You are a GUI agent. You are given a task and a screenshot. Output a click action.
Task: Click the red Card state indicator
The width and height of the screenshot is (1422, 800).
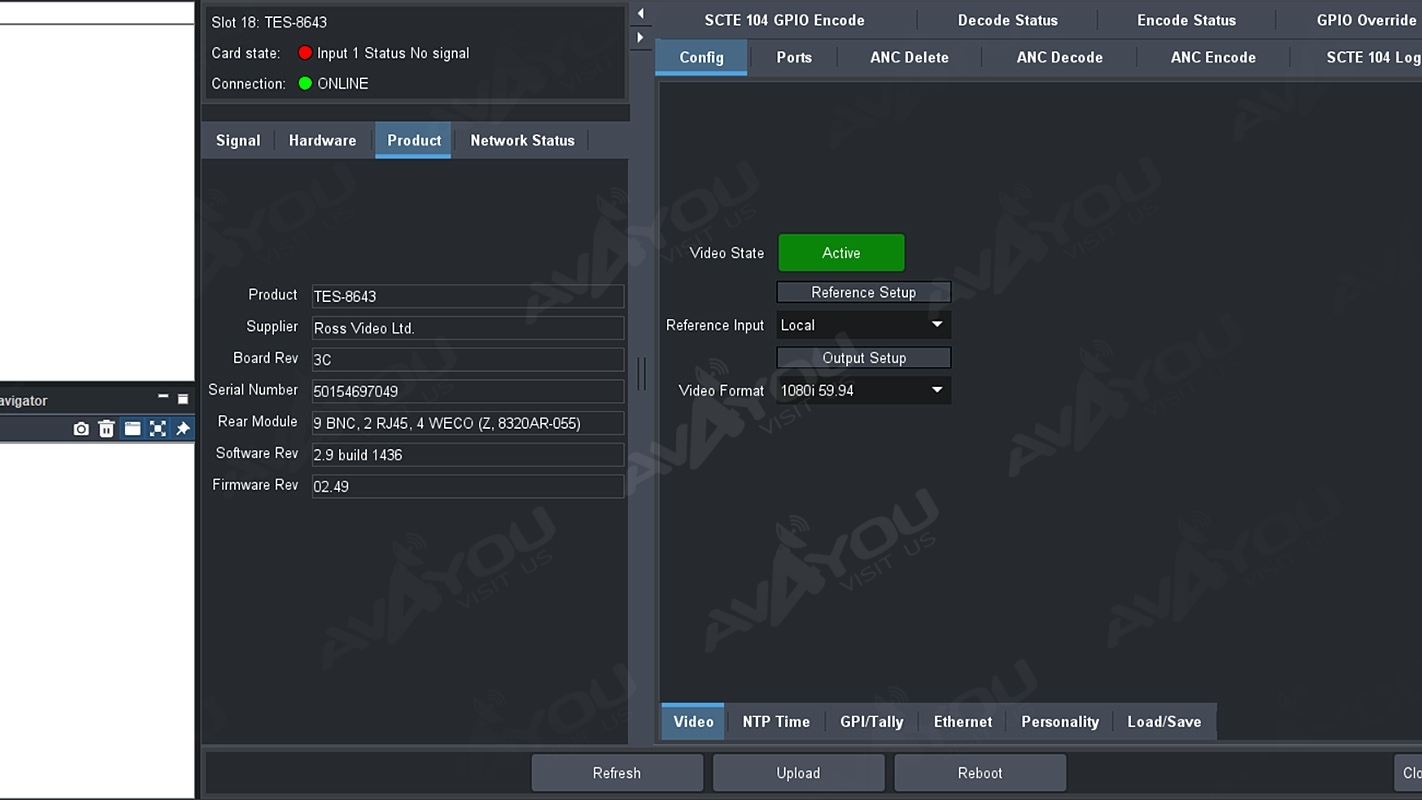coord(305,53)
